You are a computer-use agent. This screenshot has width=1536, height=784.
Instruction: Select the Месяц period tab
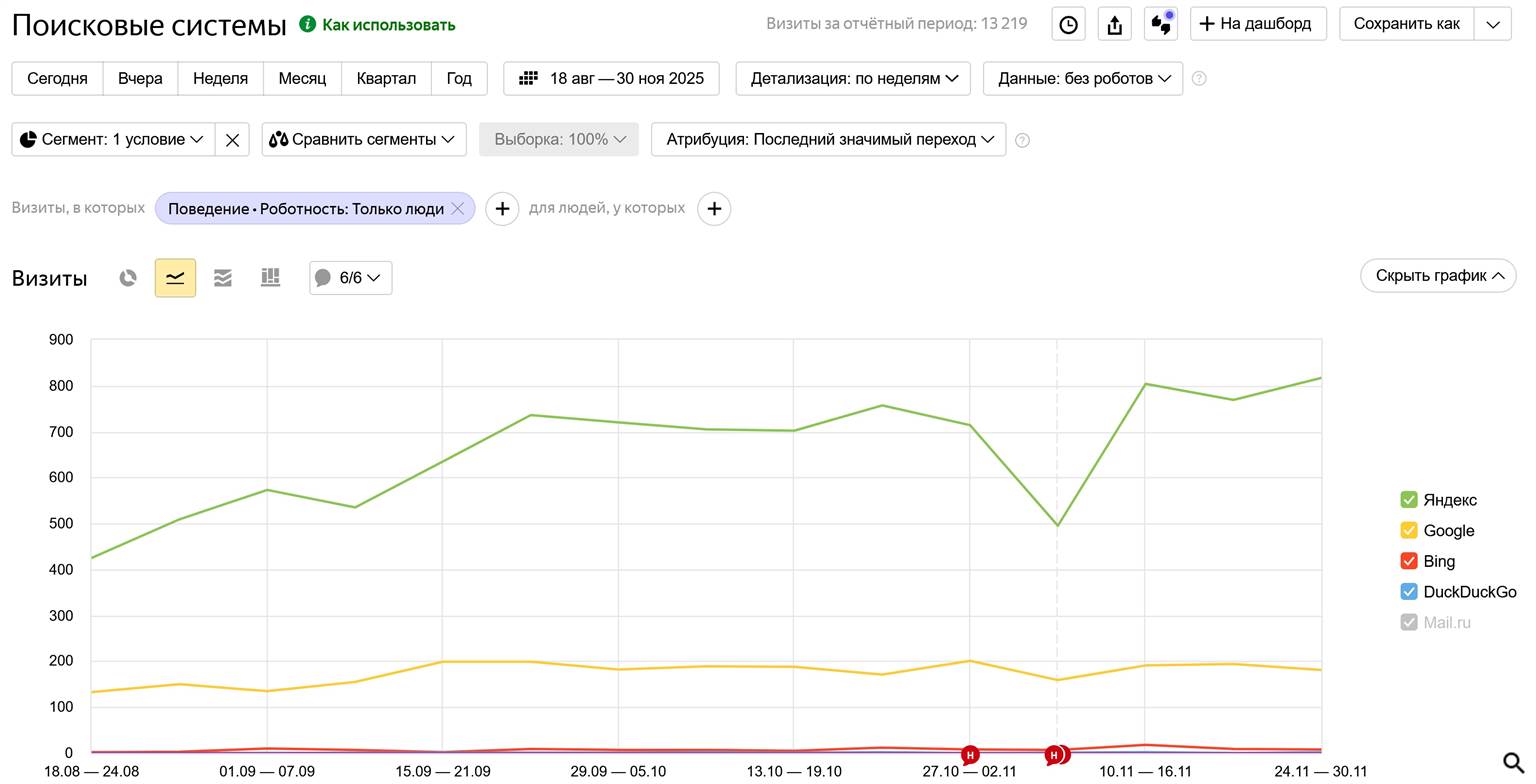coord(302,78)
